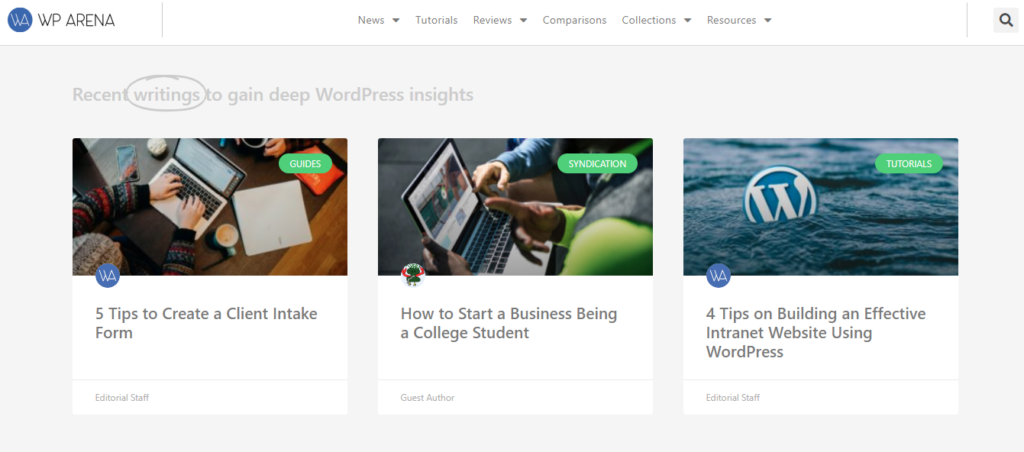Expand the Collections dropdown arrow
The width and height of the screenshot is (1024, 452).
[x=687, y=20]
